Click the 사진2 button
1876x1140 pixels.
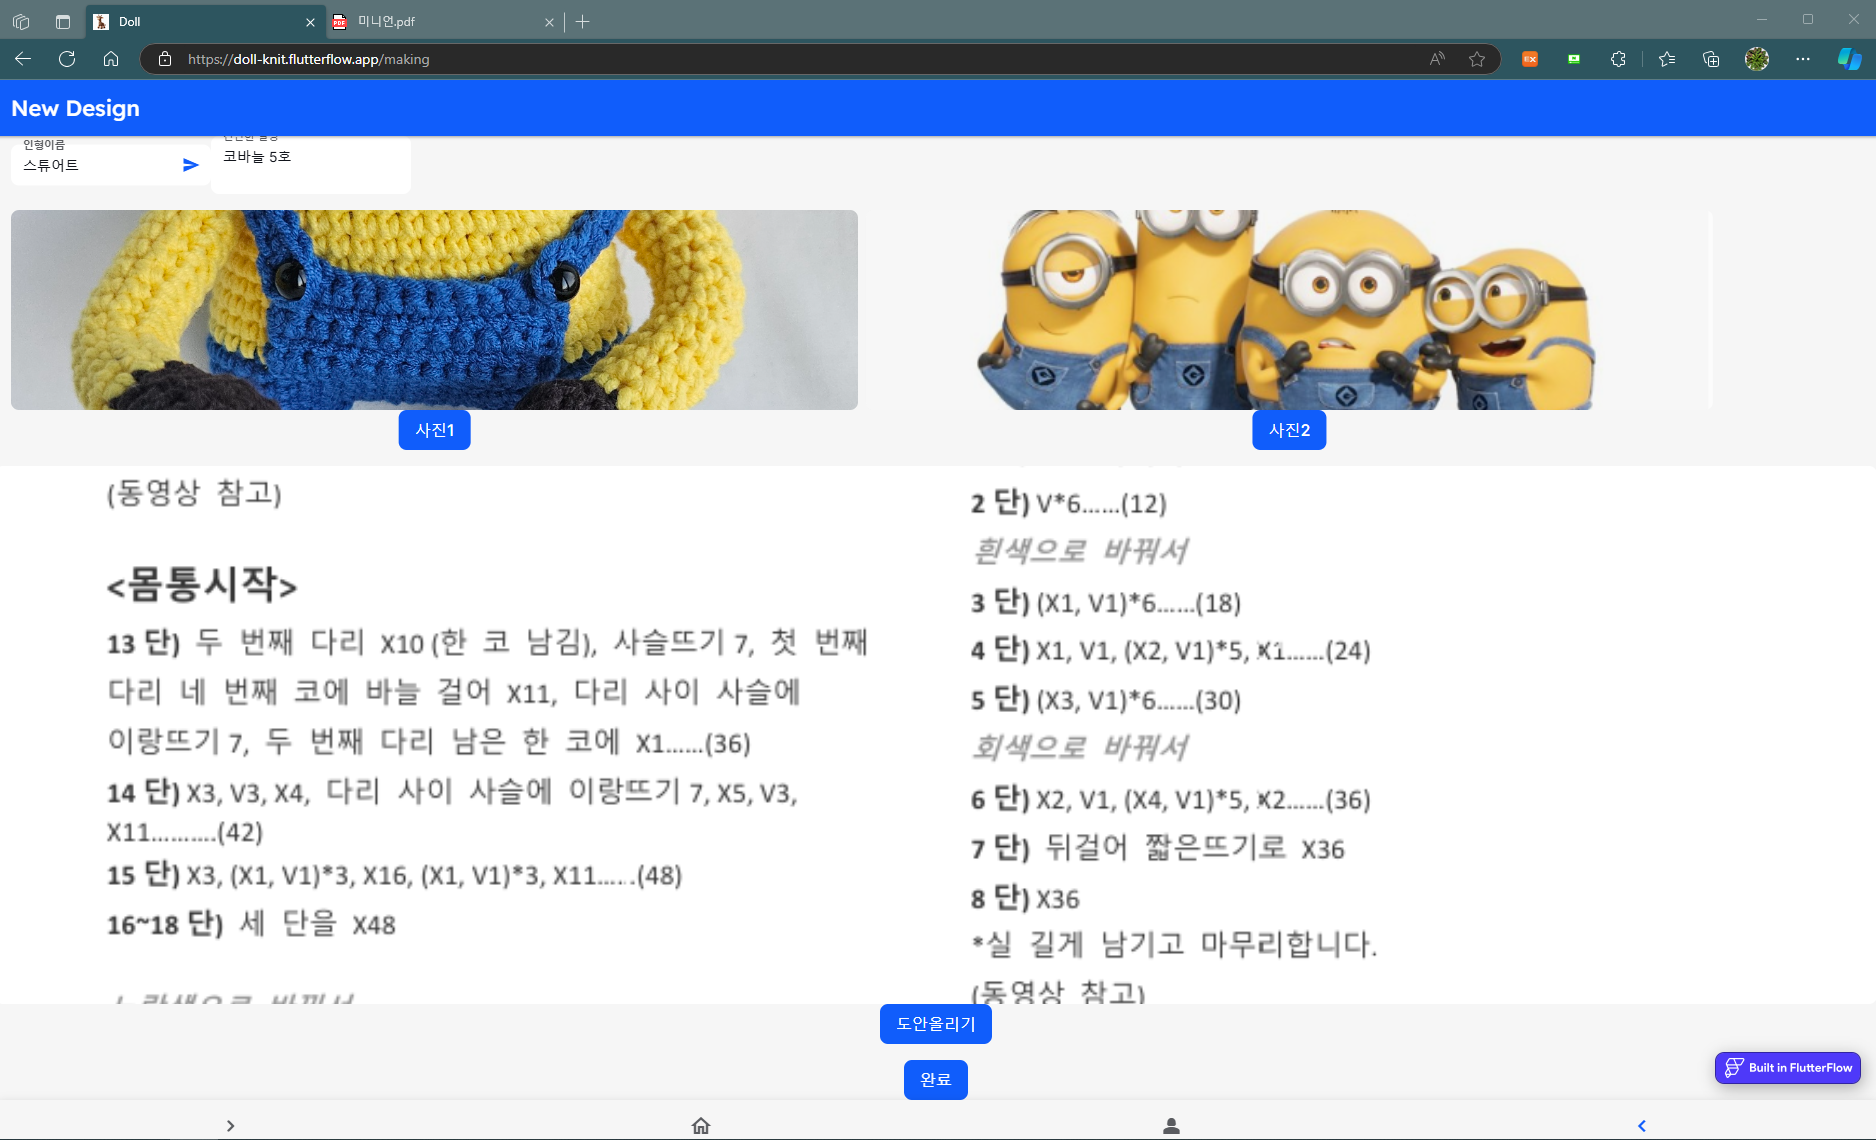coord(1290,430)
